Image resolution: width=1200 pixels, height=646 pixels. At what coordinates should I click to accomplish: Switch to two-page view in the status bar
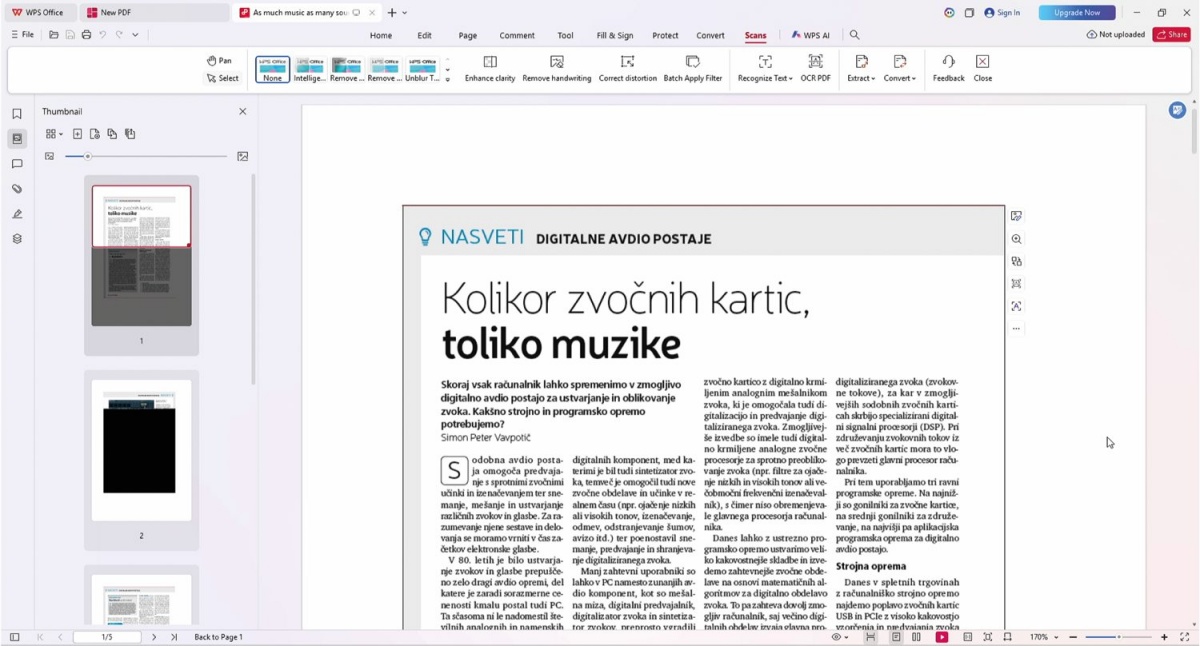[916, 637]
